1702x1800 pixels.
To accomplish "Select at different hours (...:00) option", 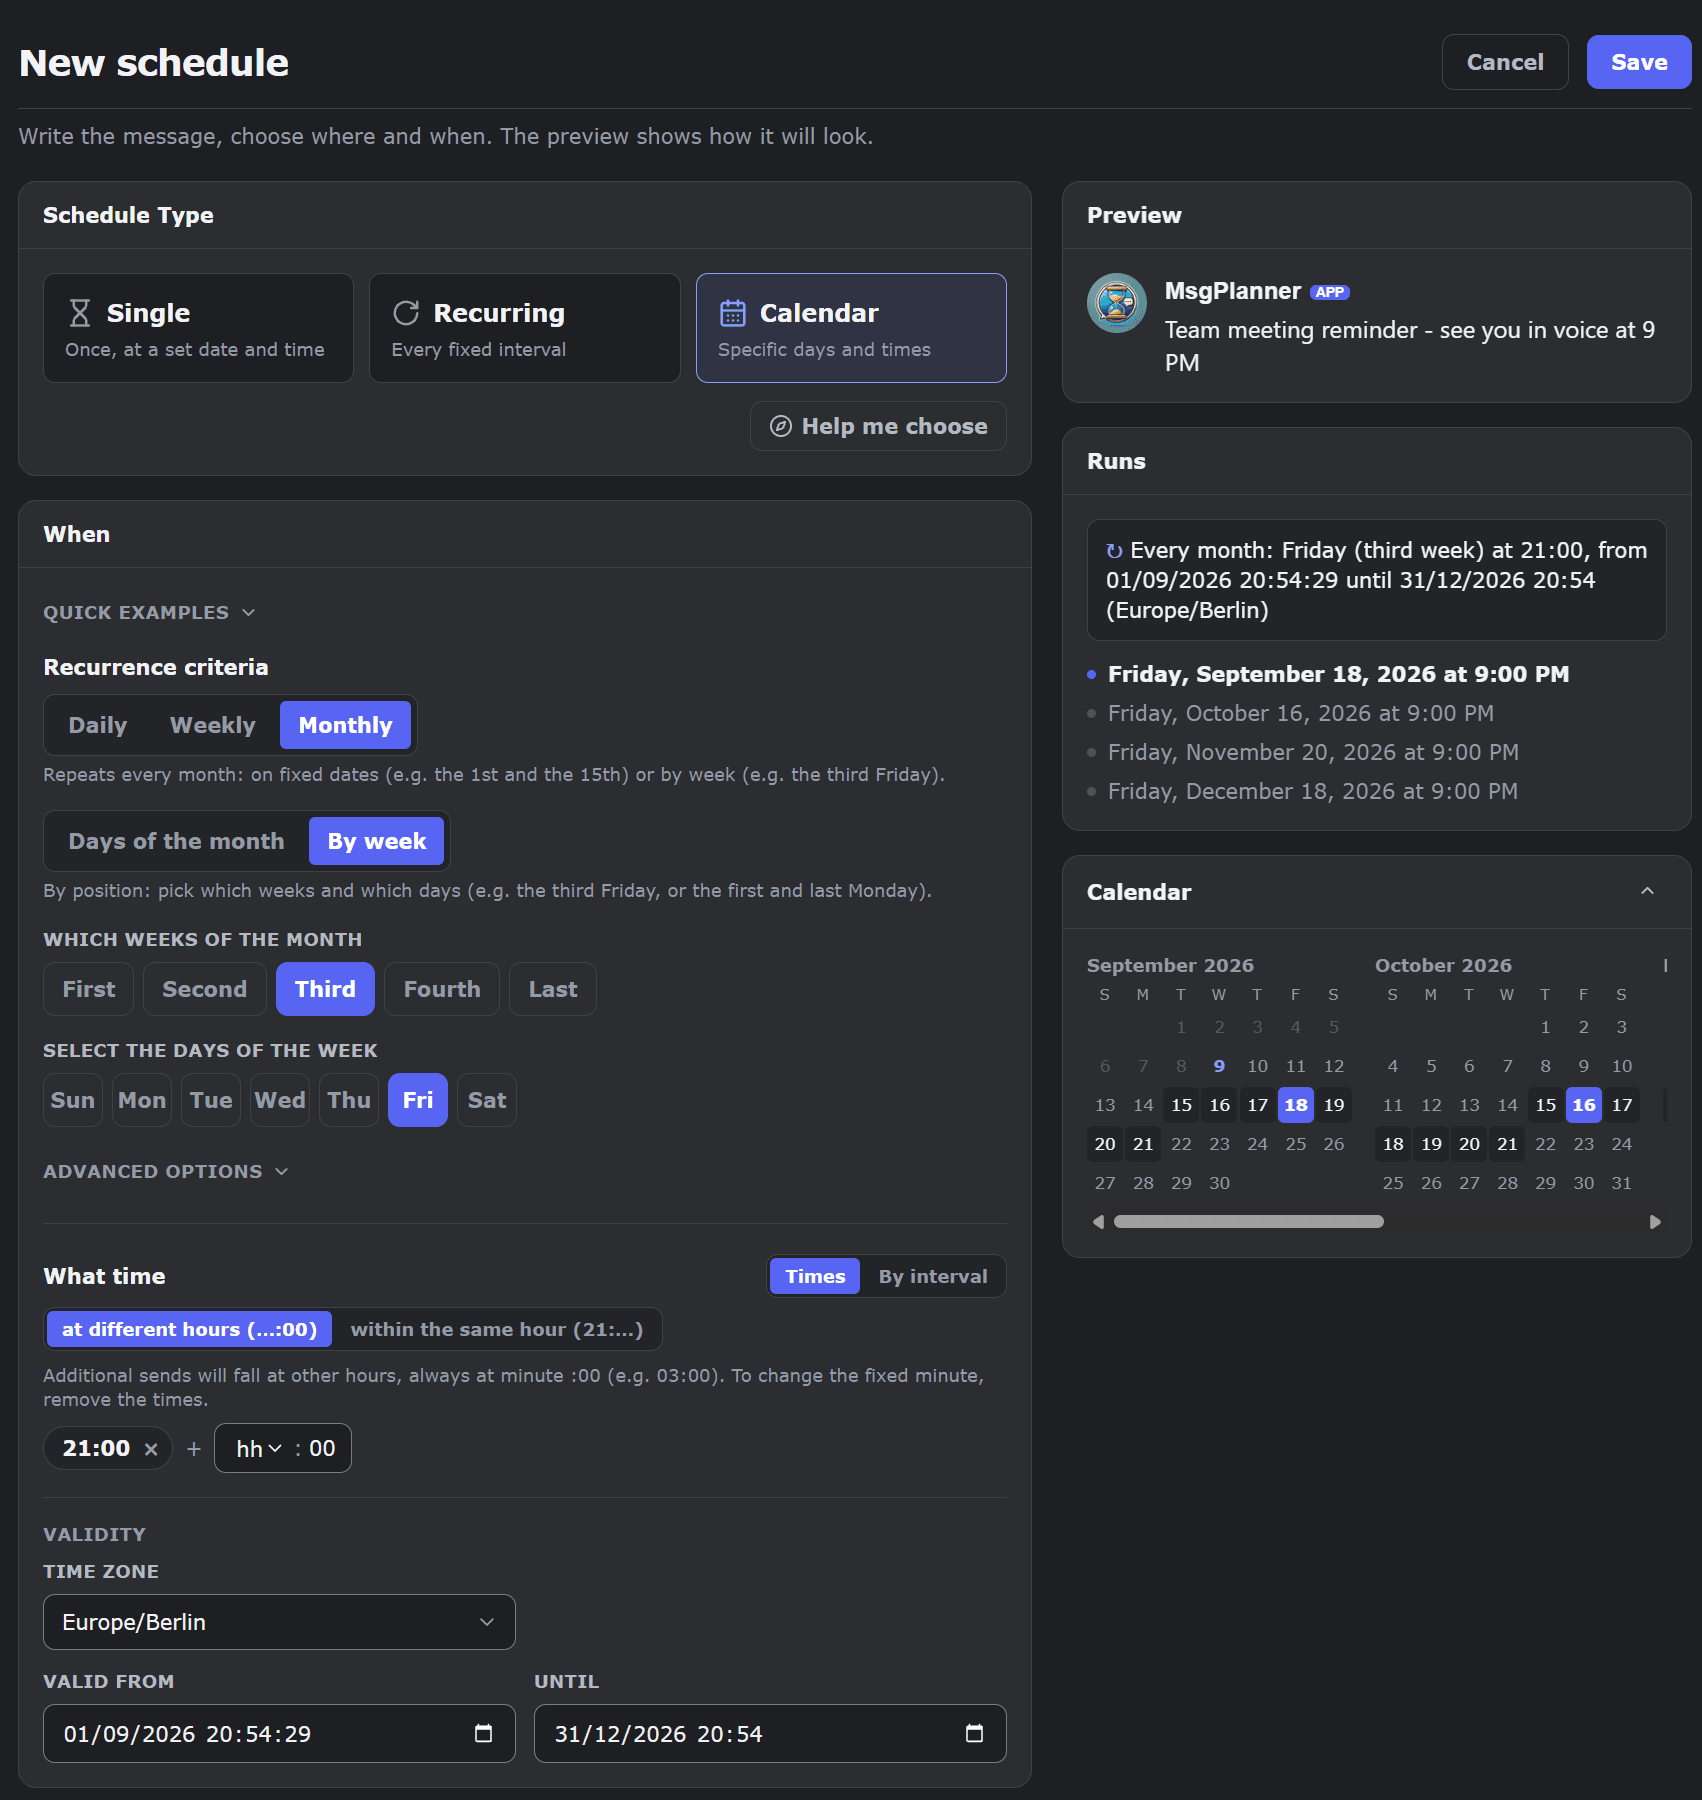I will (189, 1329).
